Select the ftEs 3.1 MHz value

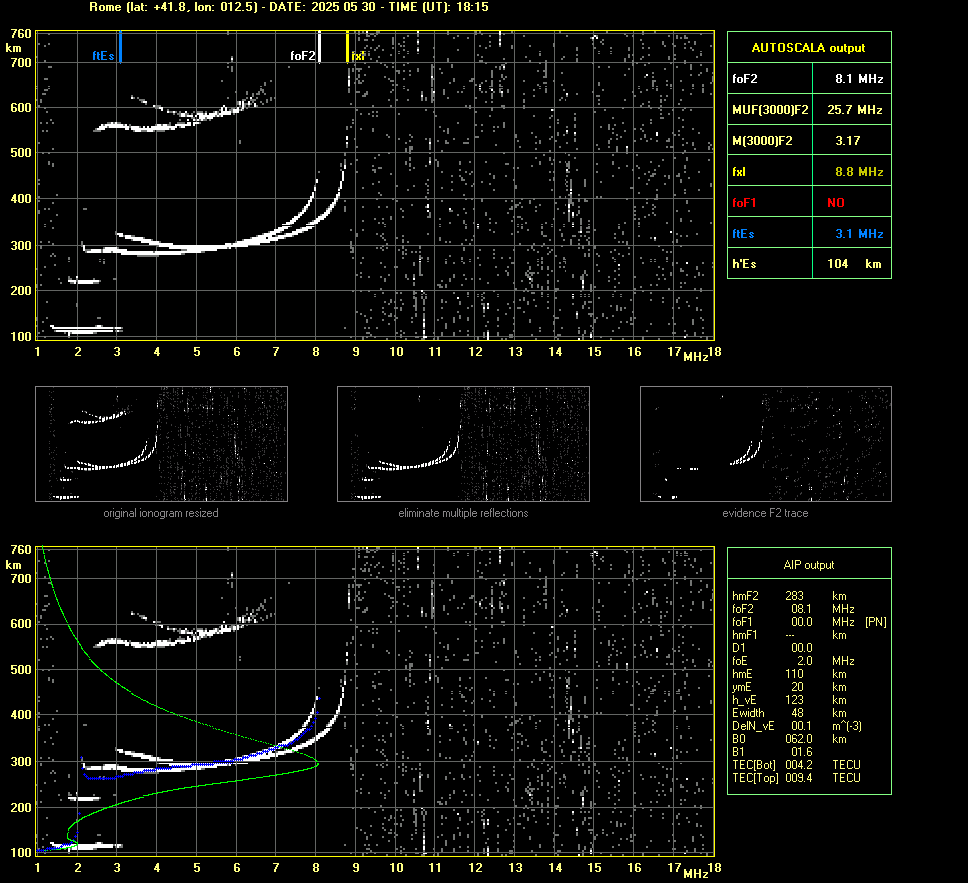coord(859,233)
